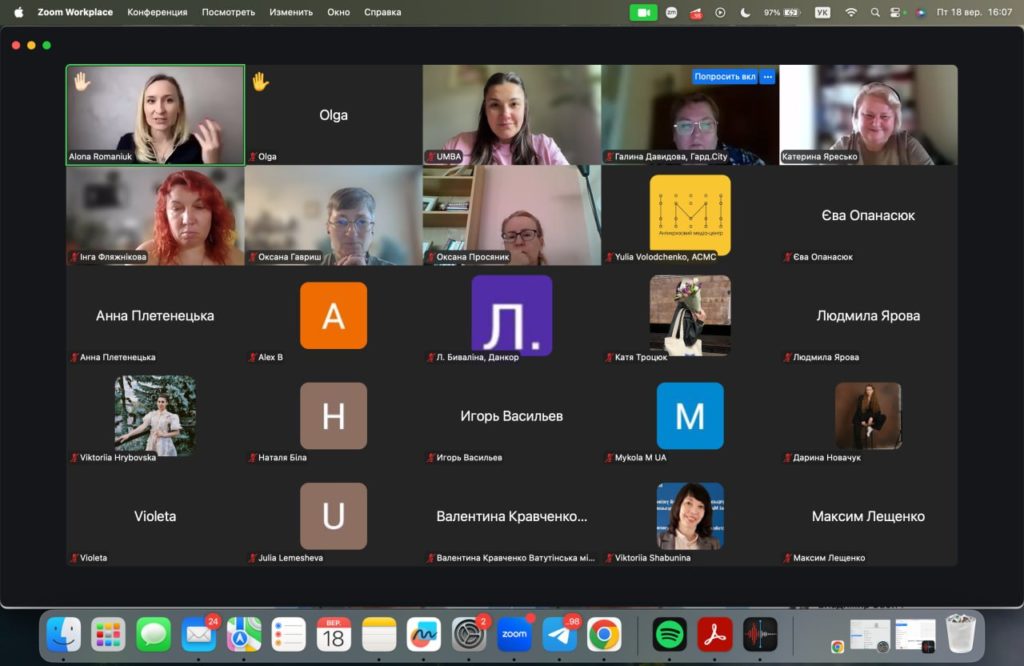Click the Попросить вкл button

(x=725, y=77)
